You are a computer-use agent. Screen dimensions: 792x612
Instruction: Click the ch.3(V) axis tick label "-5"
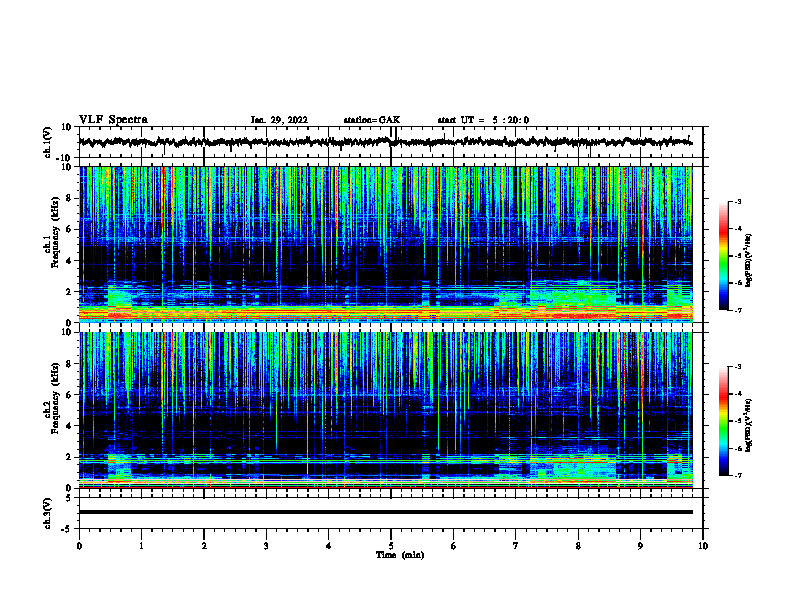[x=67, y=529]
